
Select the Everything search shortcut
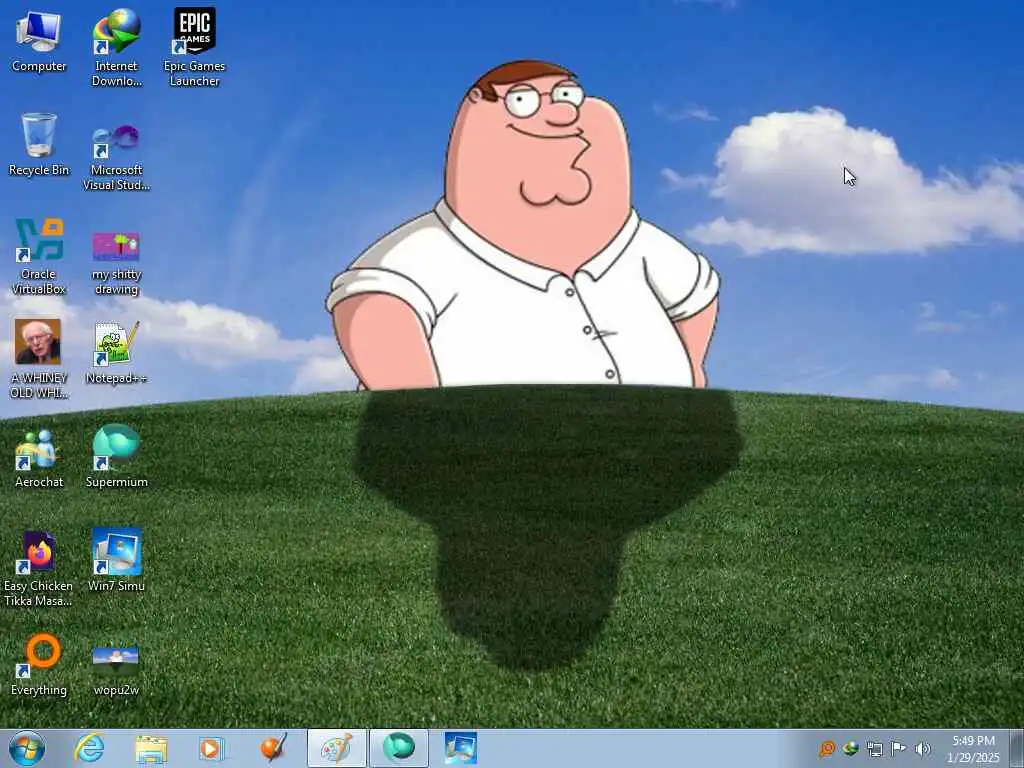tap(39, 665)
